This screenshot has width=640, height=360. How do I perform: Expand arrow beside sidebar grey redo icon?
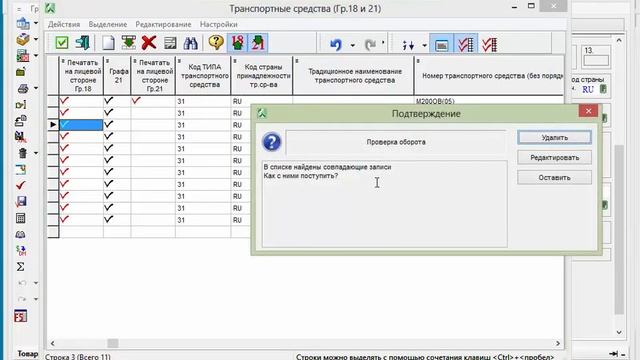pyautogui.click(x=36, y=300)
